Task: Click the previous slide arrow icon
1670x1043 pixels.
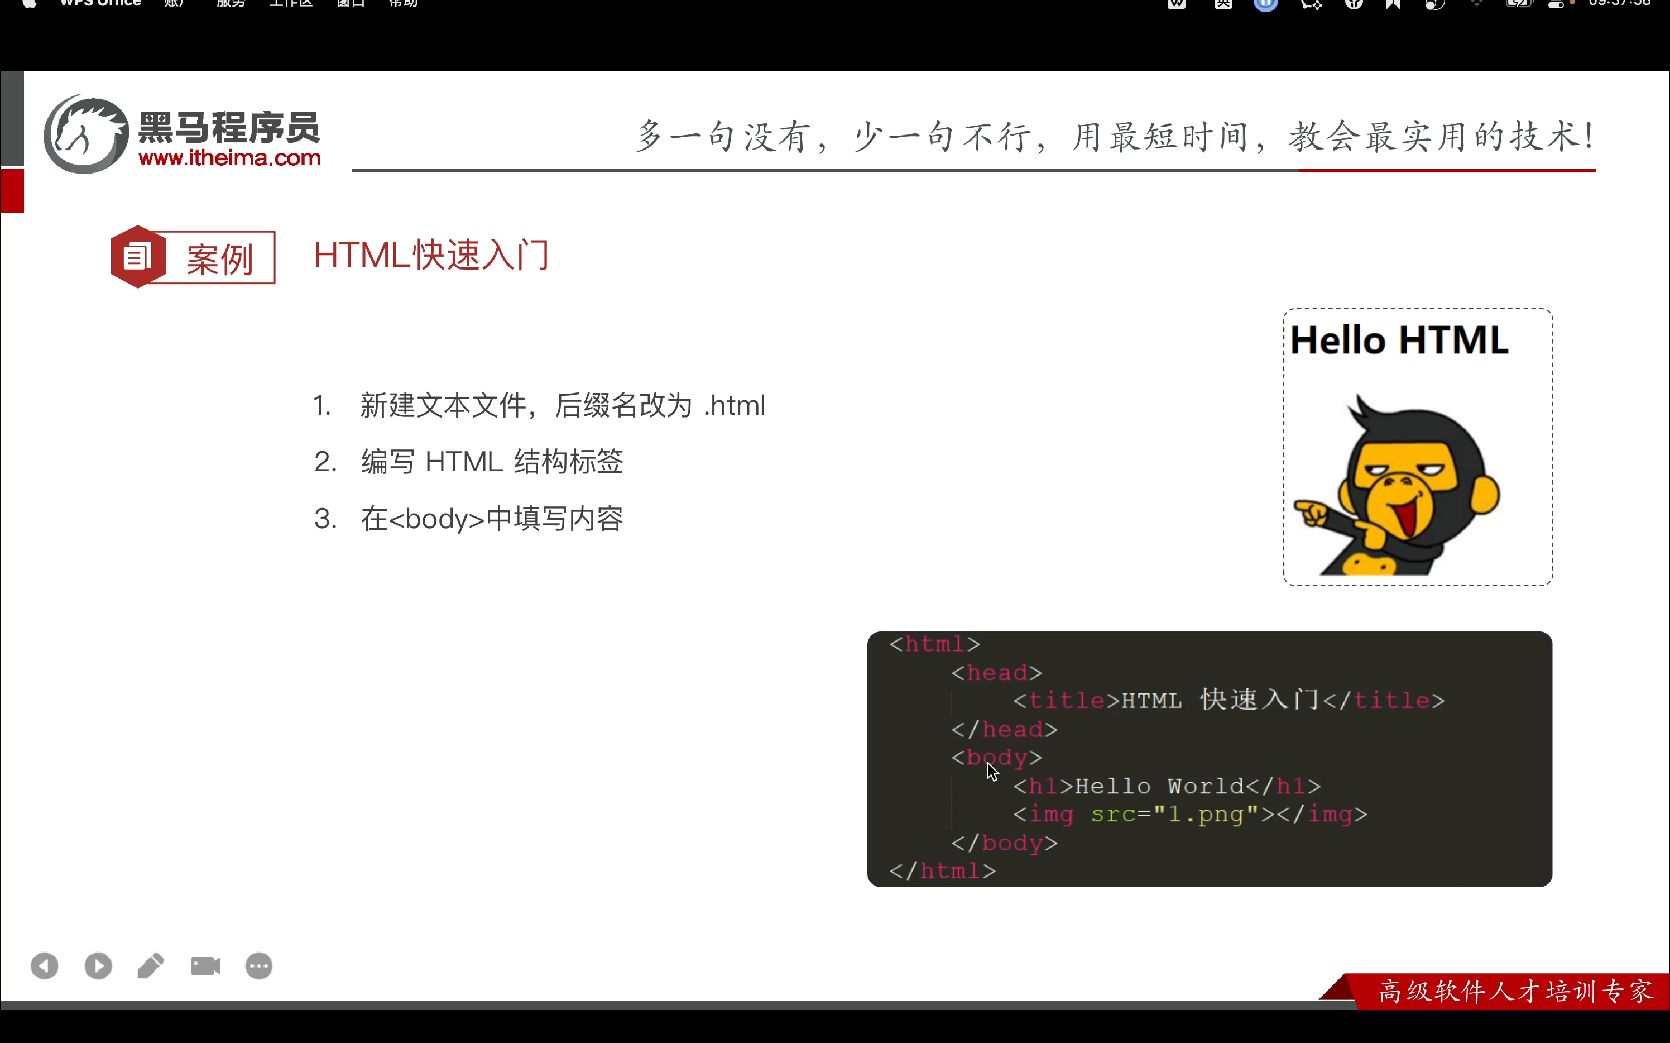Action: (x=44, y=965)
